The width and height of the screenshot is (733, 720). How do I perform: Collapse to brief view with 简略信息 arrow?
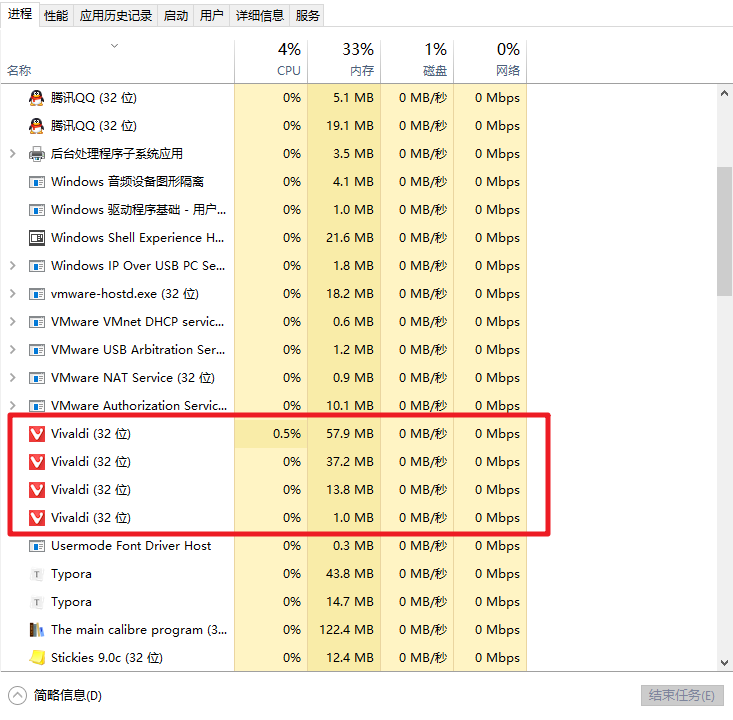click(x=17, y=695)
